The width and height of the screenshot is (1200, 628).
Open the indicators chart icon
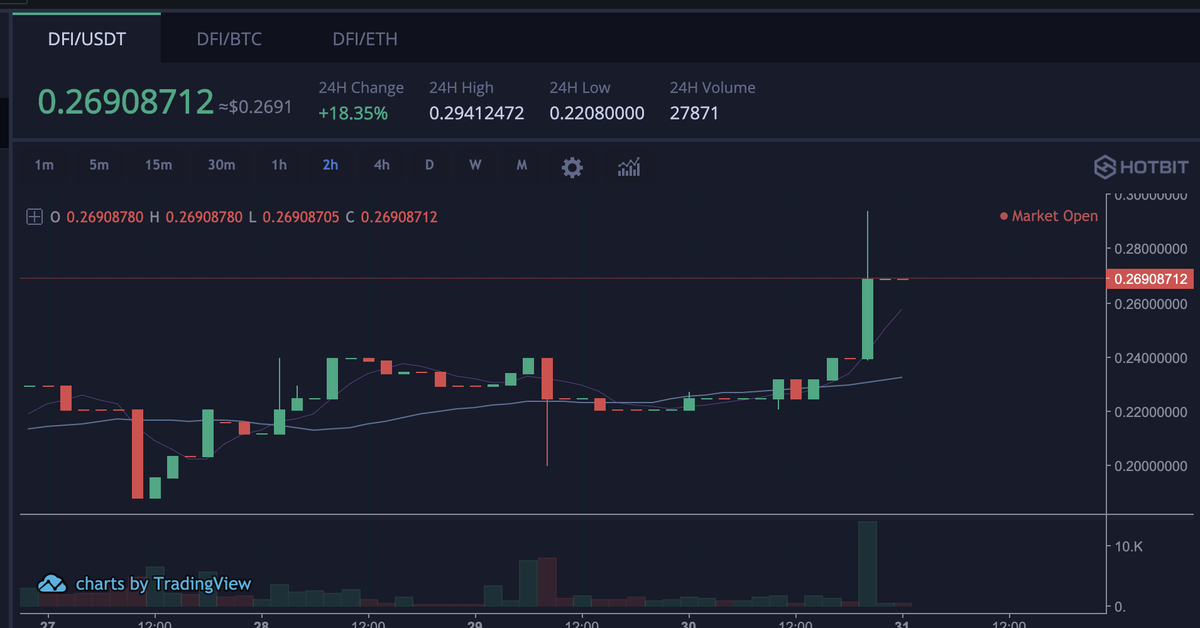pyautogui.click(x=629, y=167)
